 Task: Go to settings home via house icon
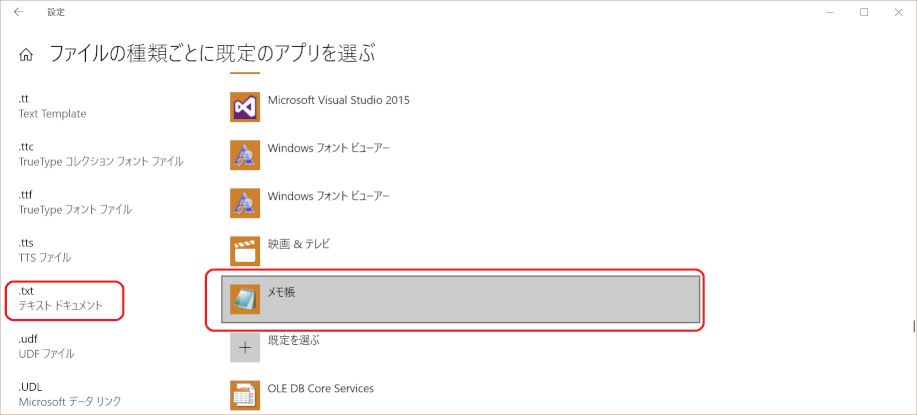click(x=26, y=55)
